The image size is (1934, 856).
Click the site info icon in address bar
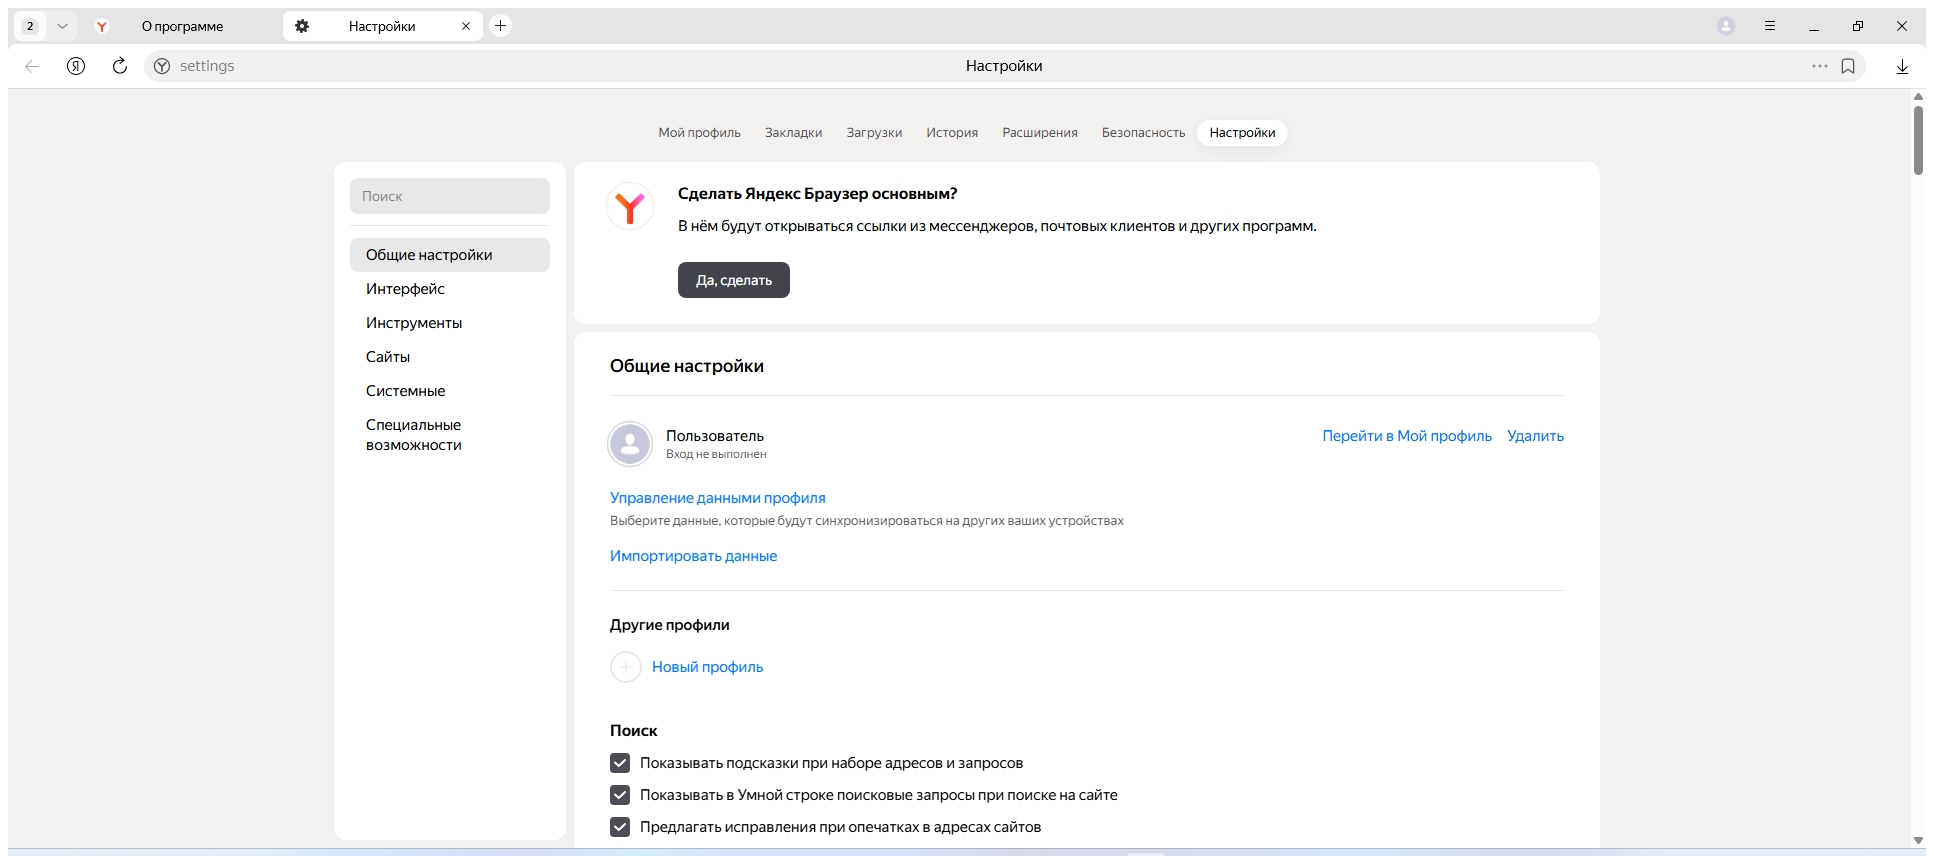(162, 66)
